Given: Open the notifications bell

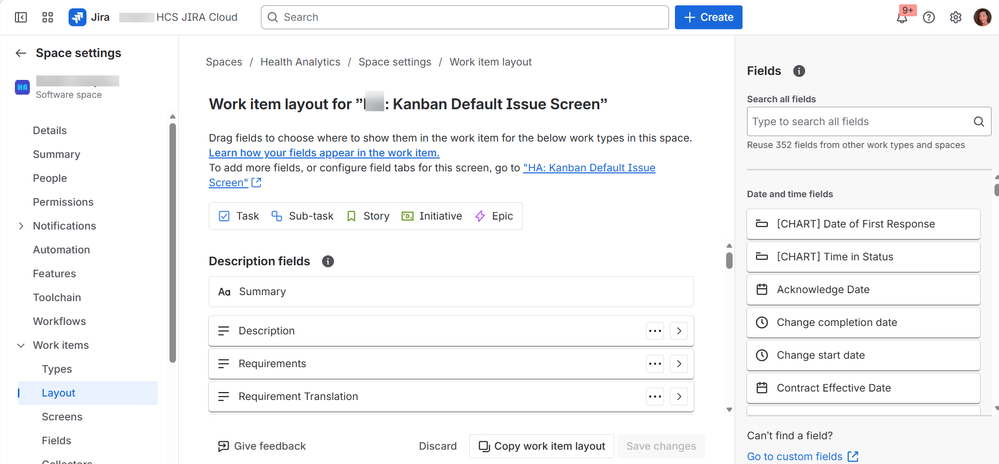Looking at the screenshot, I should tap(902, 17).
